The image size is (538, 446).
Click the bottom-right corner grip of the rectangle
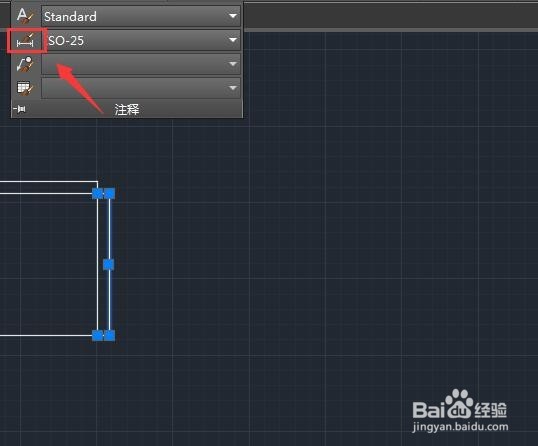[x=98, y=336]
